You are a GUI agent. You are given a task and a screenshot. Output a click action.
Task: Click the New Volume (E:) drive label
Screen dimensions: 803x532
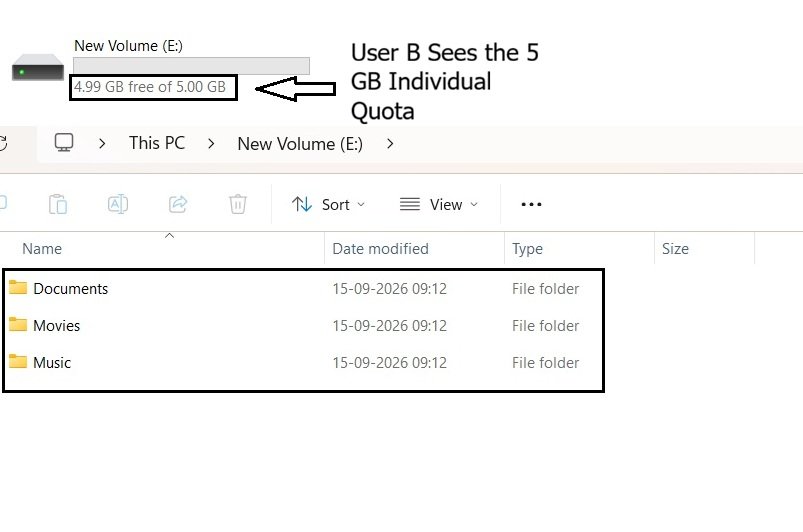tap(129, 46)
